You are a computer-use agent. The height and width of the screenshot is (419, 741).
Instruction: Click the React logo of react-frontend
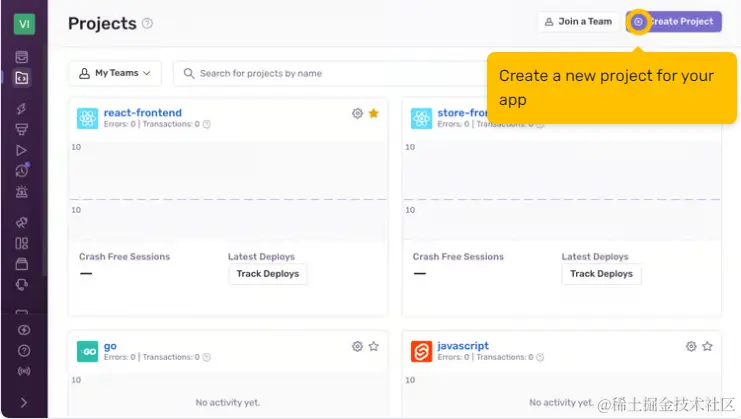tap(87, 118)
